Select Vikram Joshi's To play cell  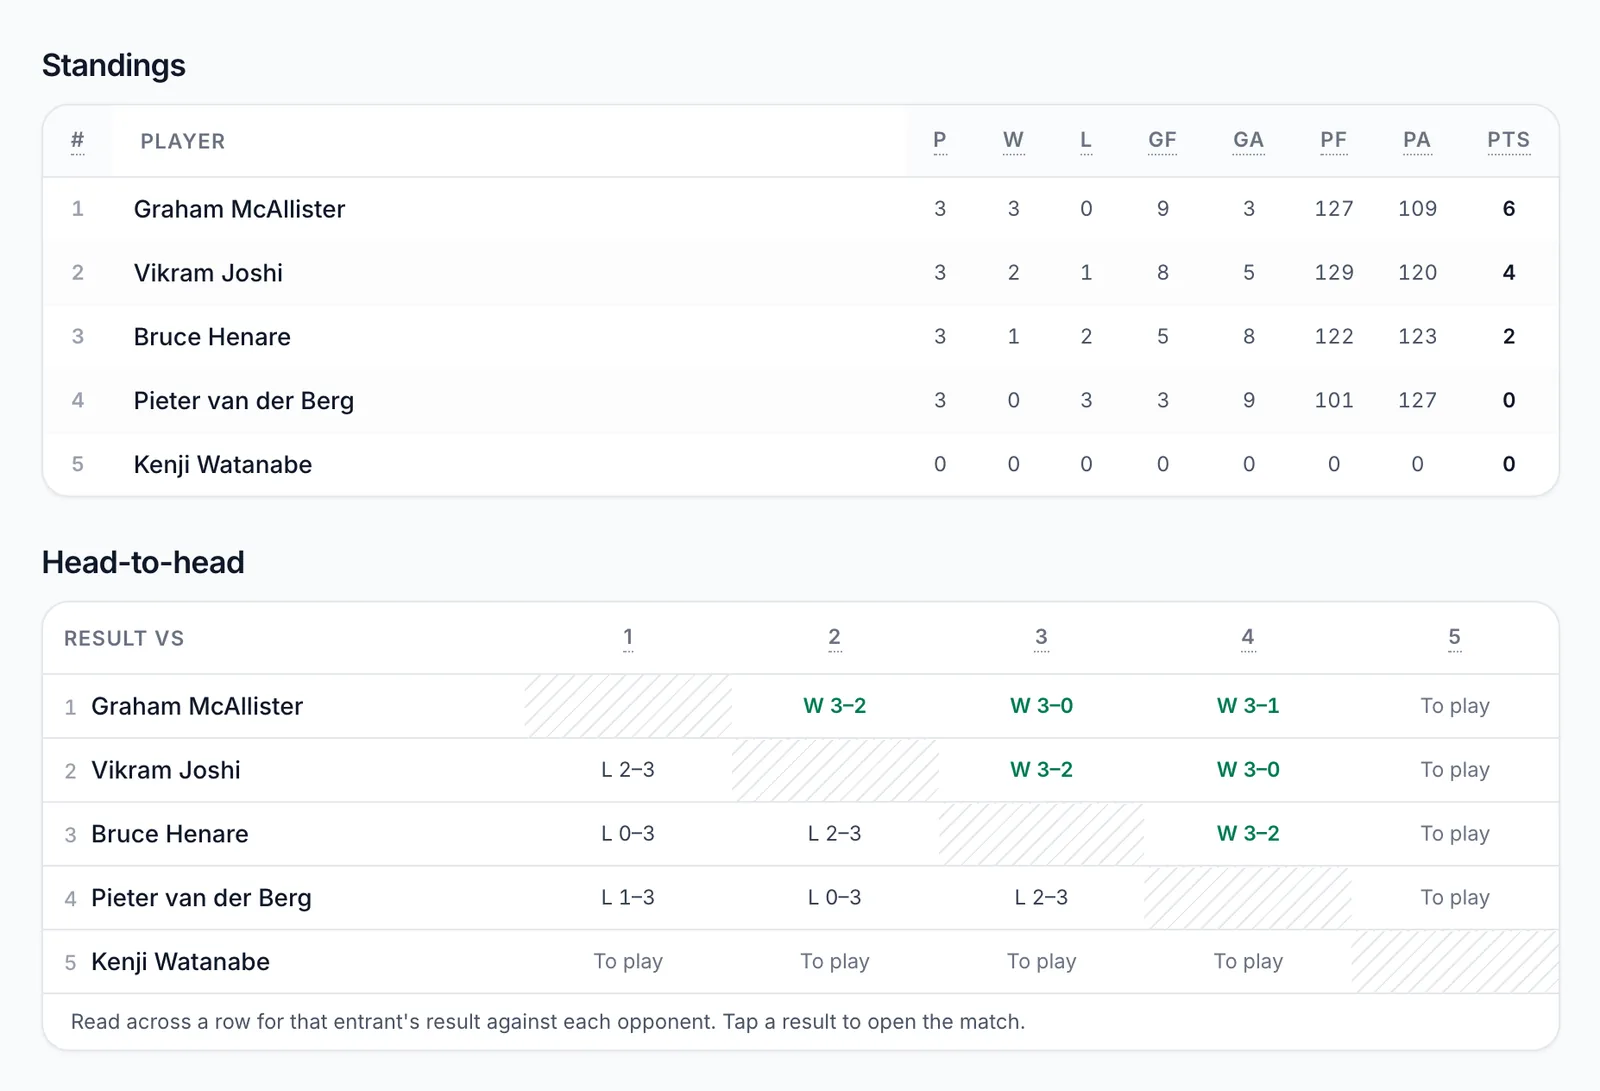tap(1455, 770)
